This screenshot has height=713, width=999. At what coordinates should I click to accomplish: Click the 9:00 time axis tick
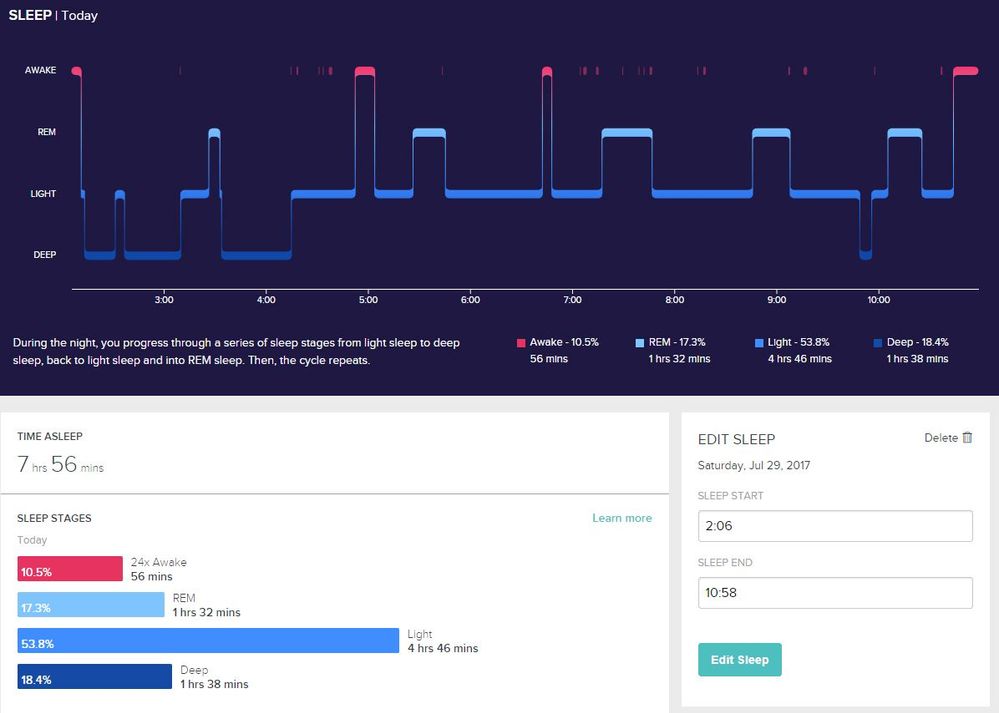click(x=777, y=299)
